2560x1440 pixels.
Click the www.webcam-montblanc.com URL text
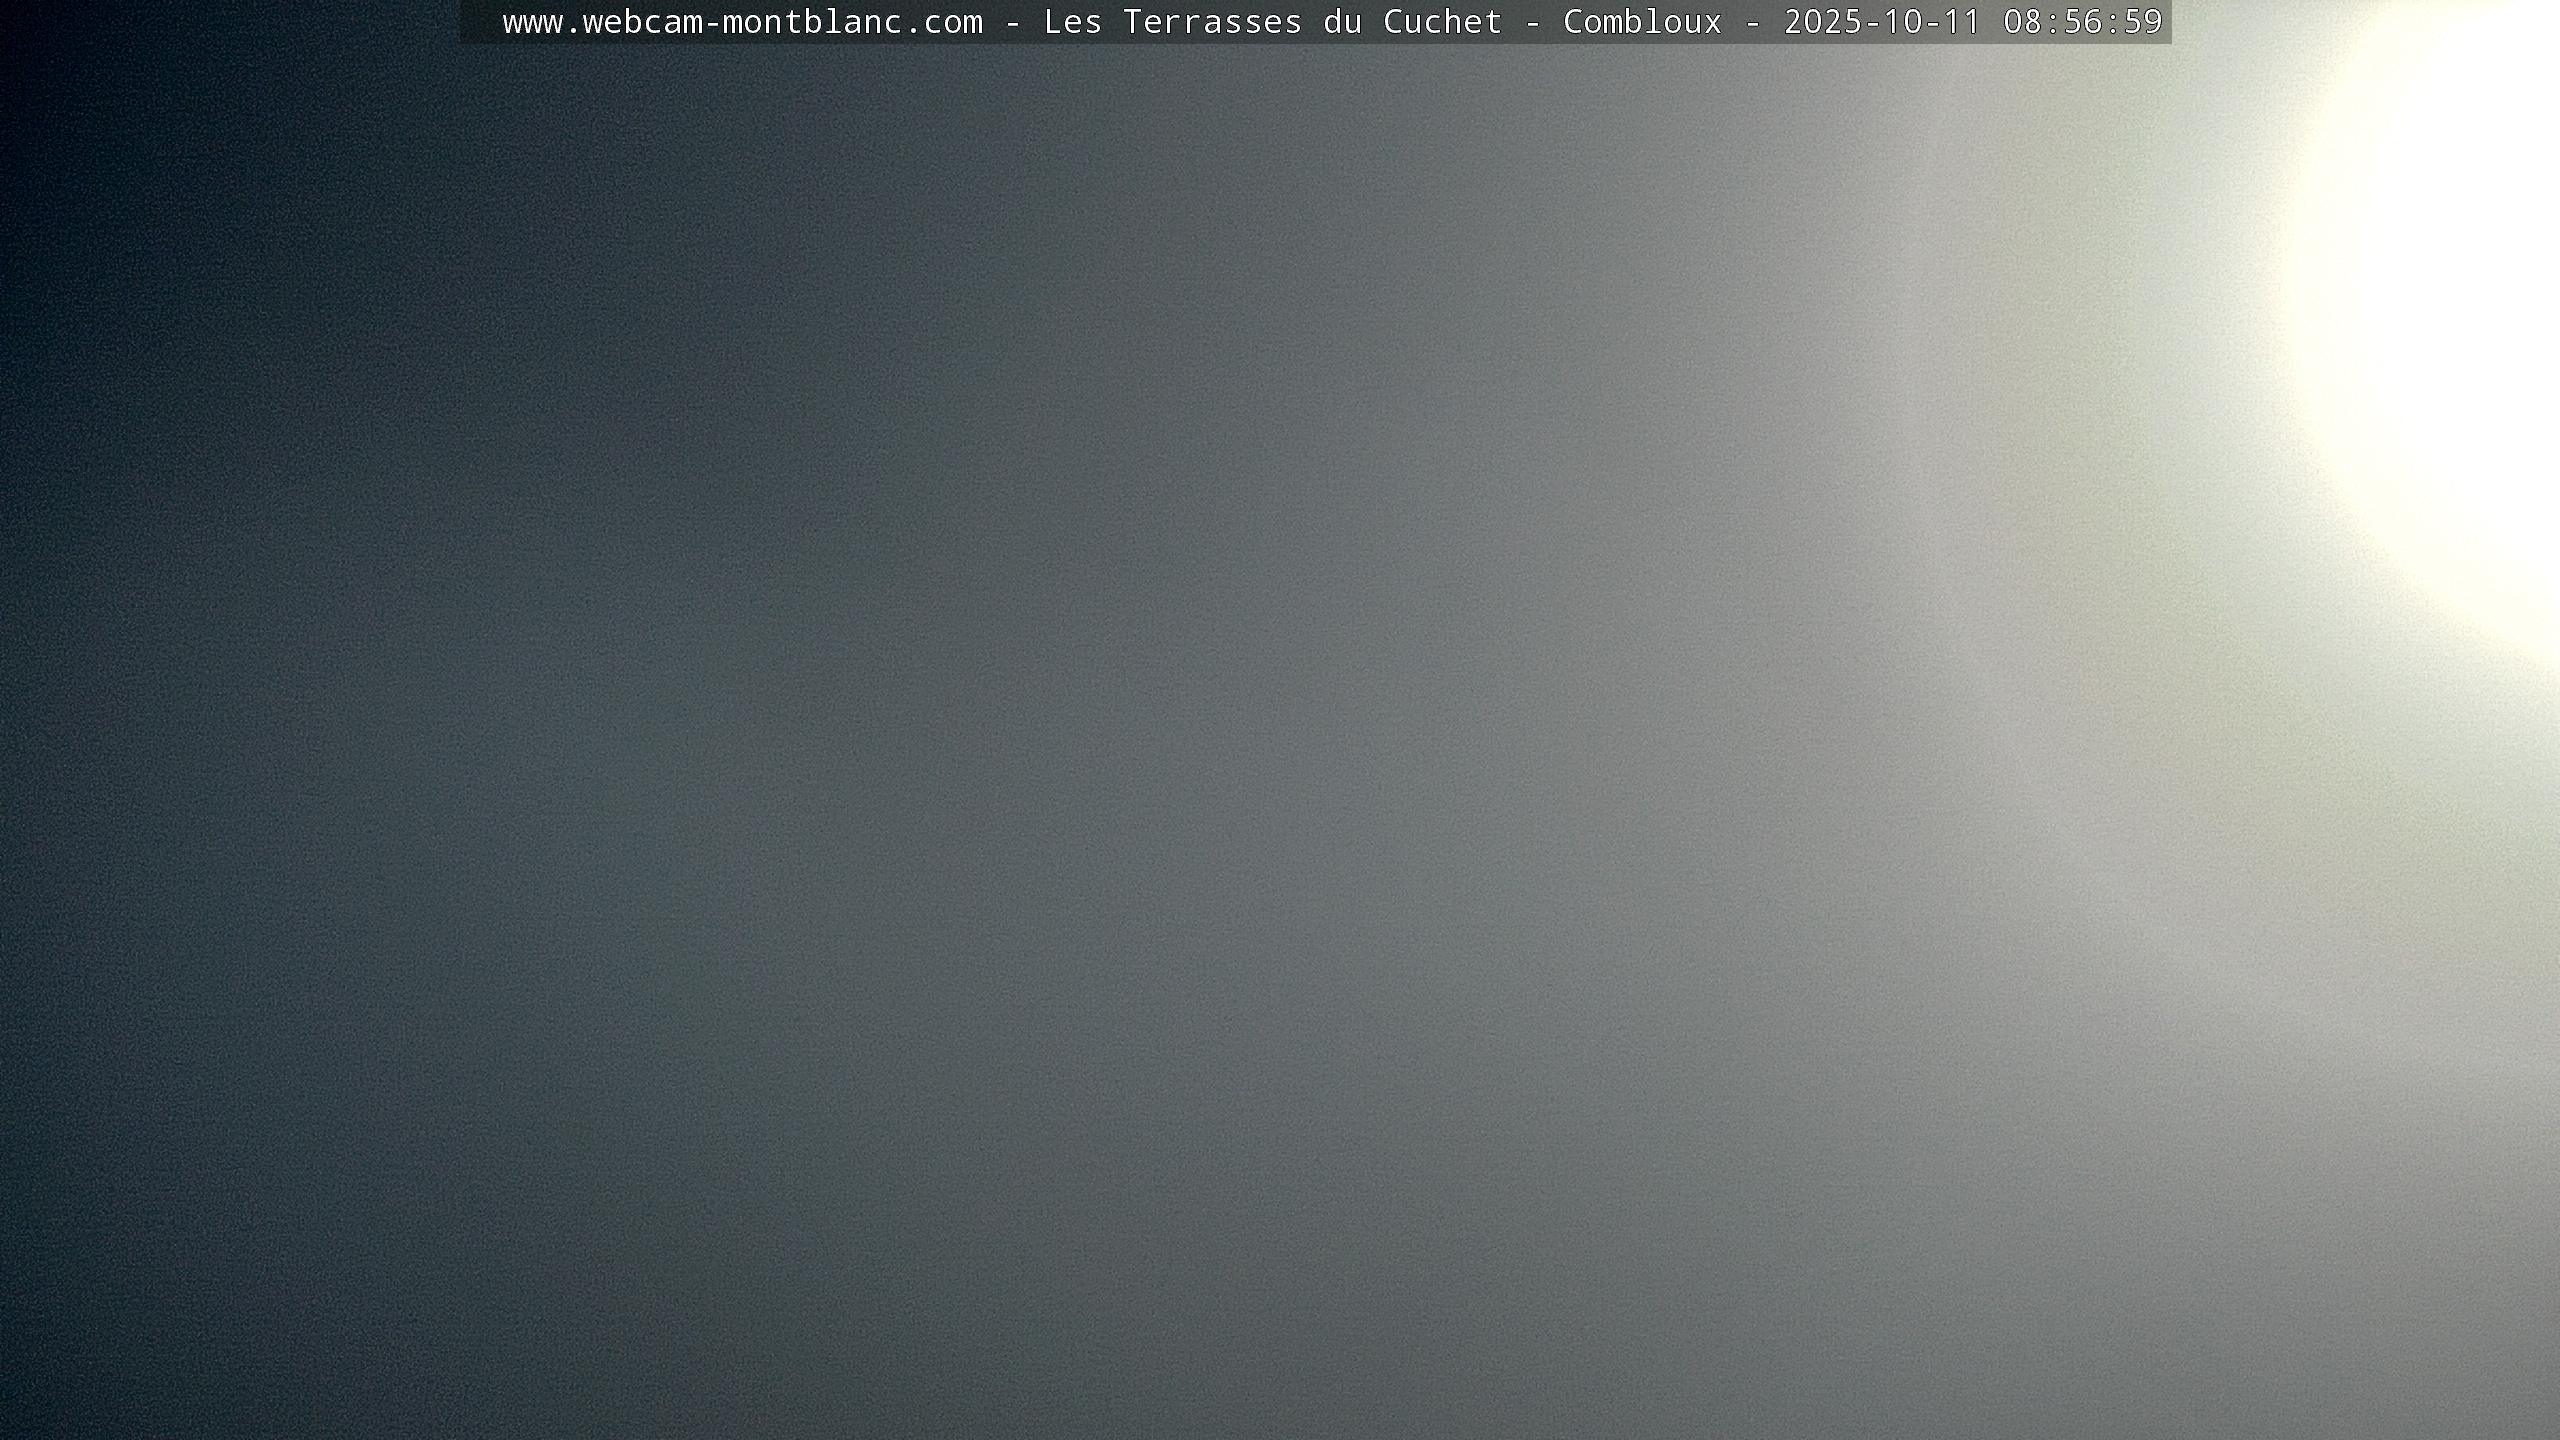[x=742, y=22]
